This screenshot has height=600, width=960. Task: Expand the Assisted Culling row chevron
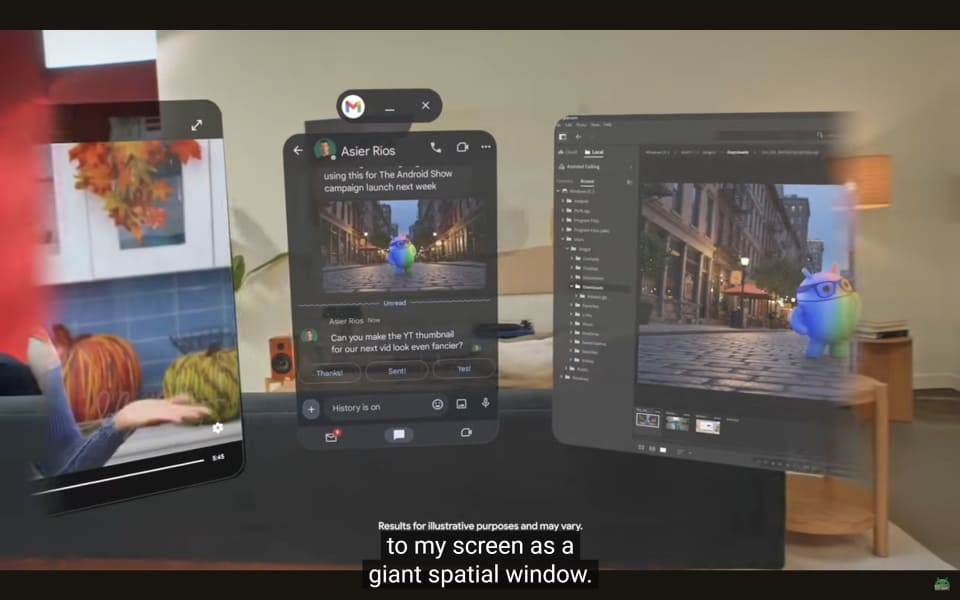tap(631, 167)
